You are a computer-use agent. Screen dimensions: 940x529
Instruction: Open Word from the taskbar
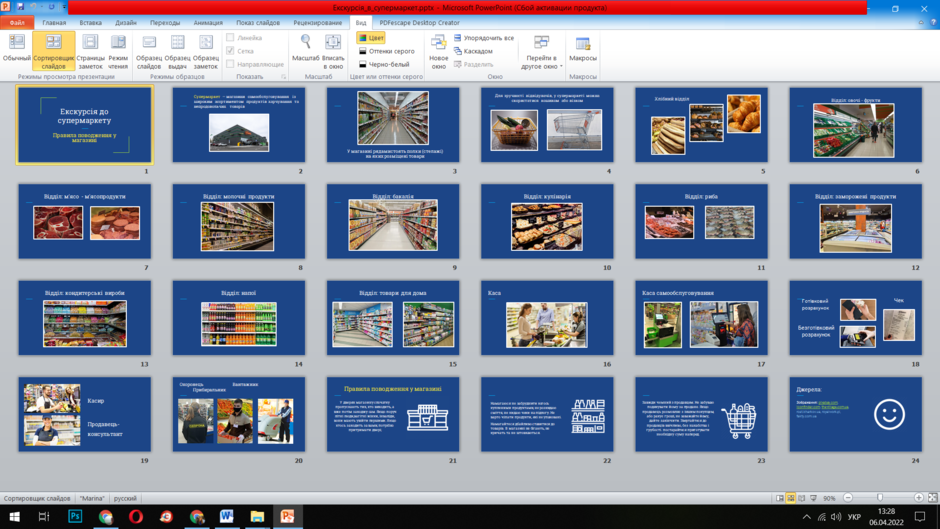tap(227, 516)
